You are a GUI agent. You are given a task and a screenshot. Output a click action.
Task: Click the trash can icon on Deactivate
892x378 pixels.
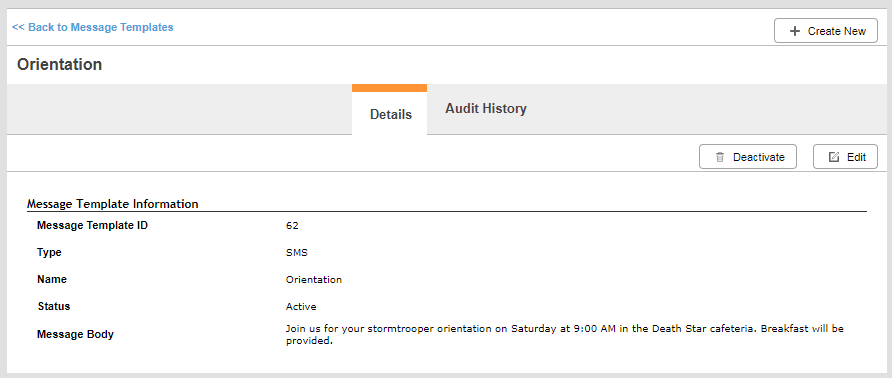720,157
